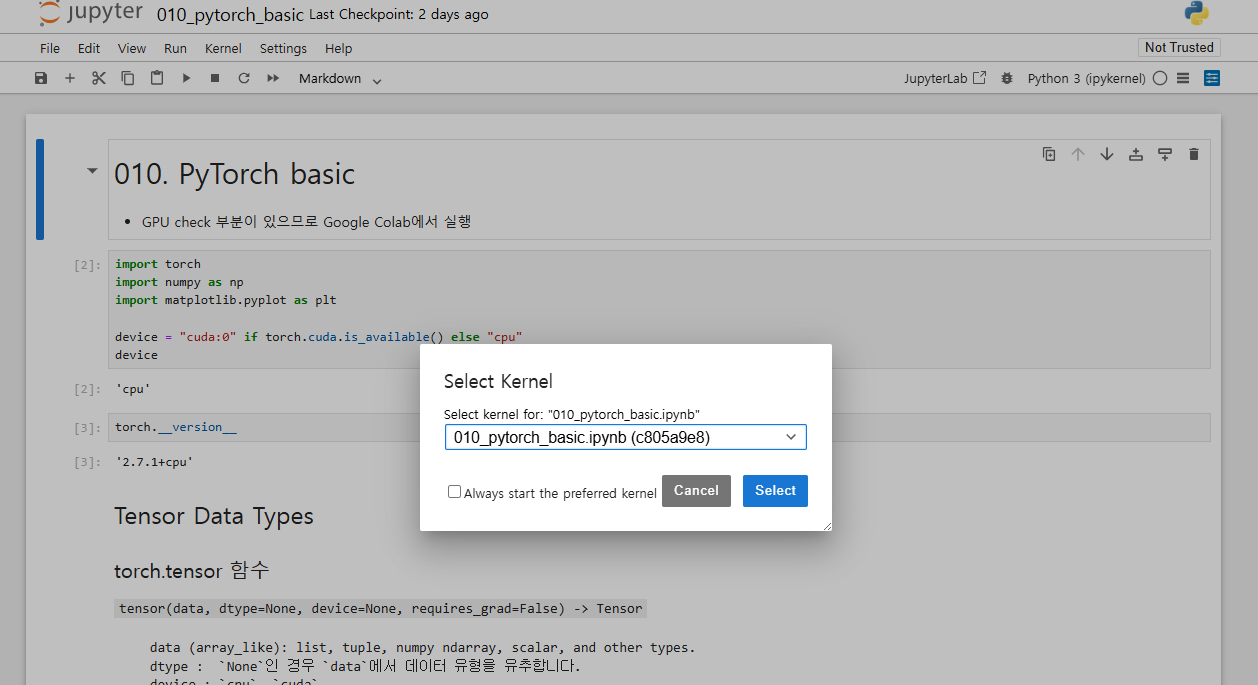Paste cell using the clipboard icon
Image resolution: width=1258 pixels, height=685 pixels.
click(x=157, y=78)
